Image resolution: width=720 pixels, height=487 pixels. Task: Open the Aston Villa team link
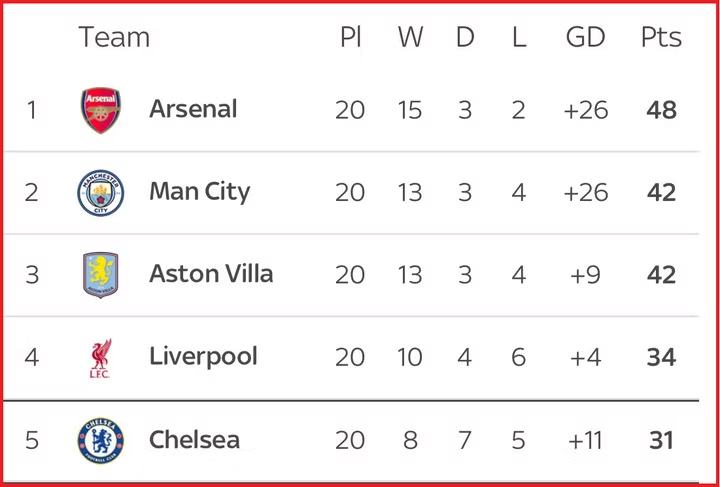point(211,274)
